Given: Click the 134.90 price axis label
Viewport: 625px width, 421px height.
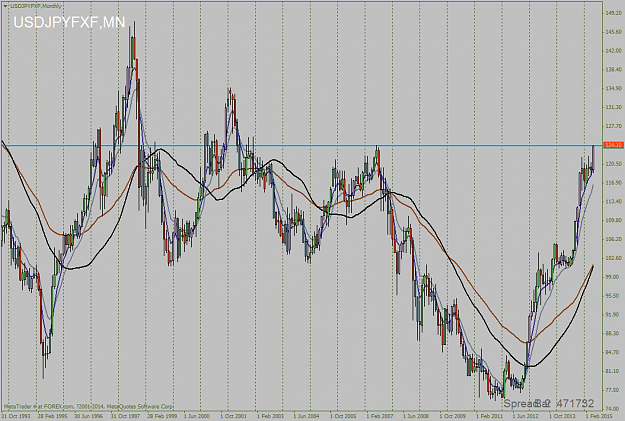Looking at the screenshot, I should click(613, 89).
